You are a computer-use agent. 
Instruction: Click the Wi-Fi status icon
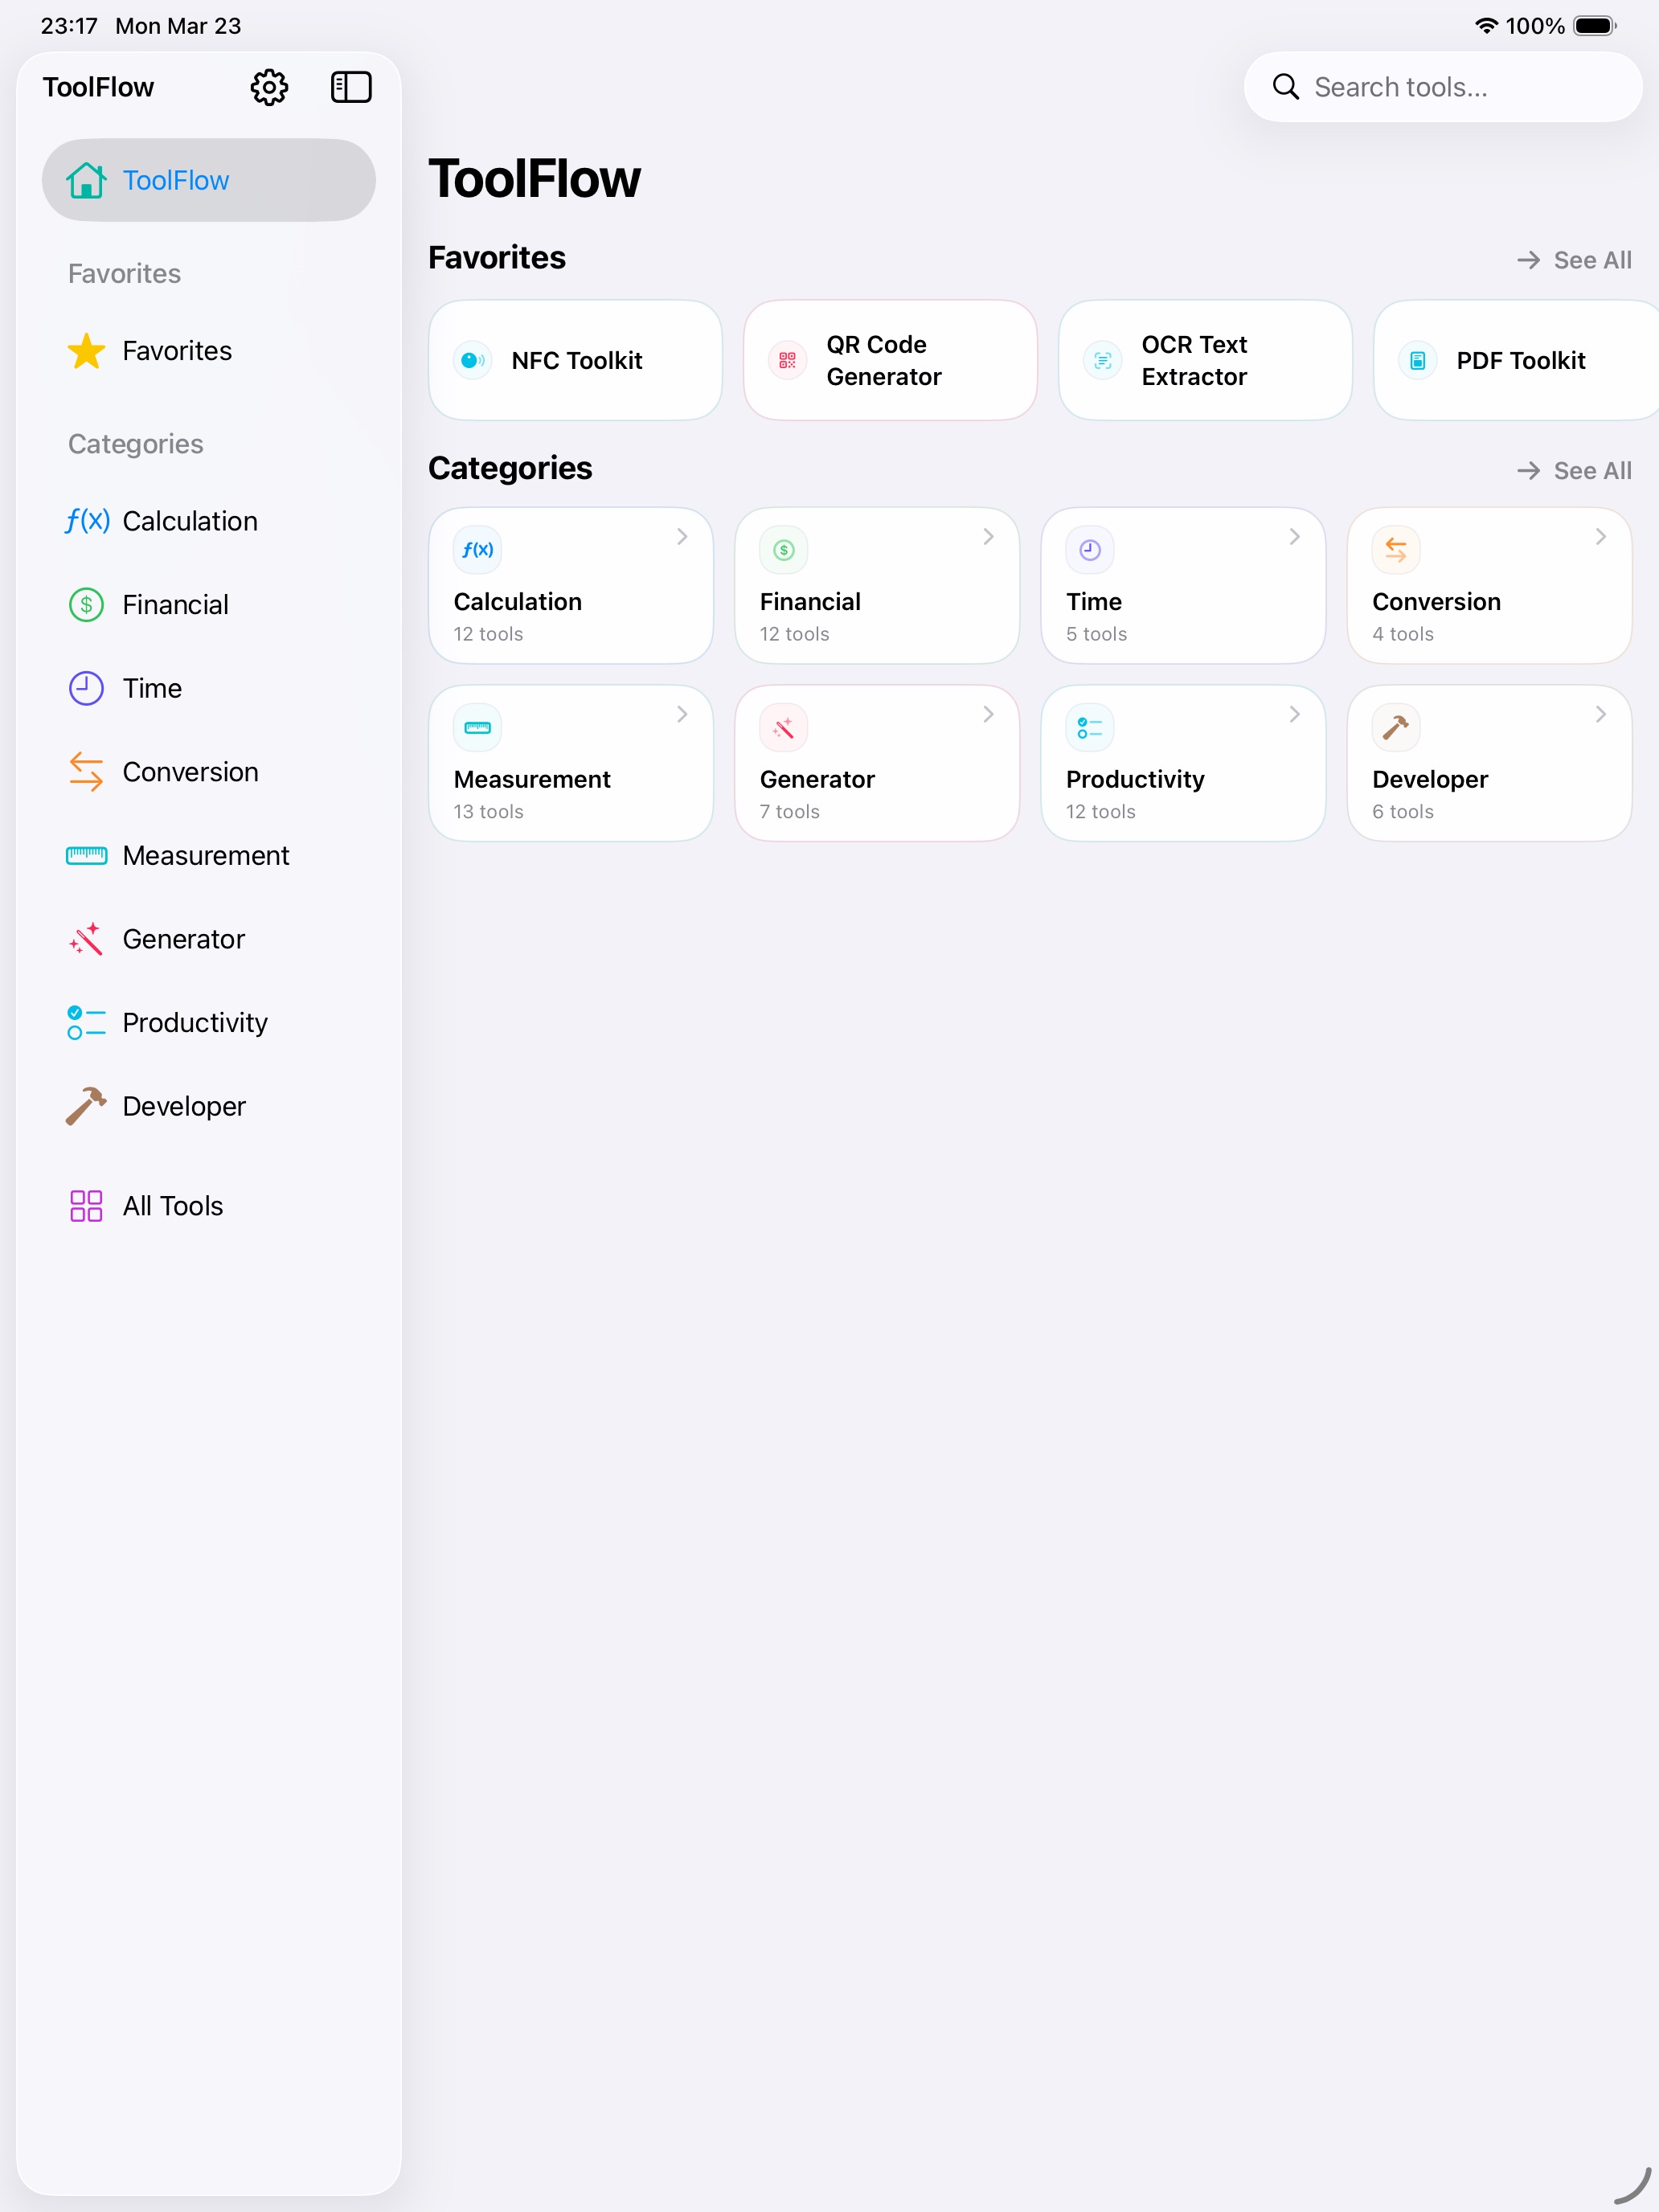pyautogui.click(x=1486, y=26)
